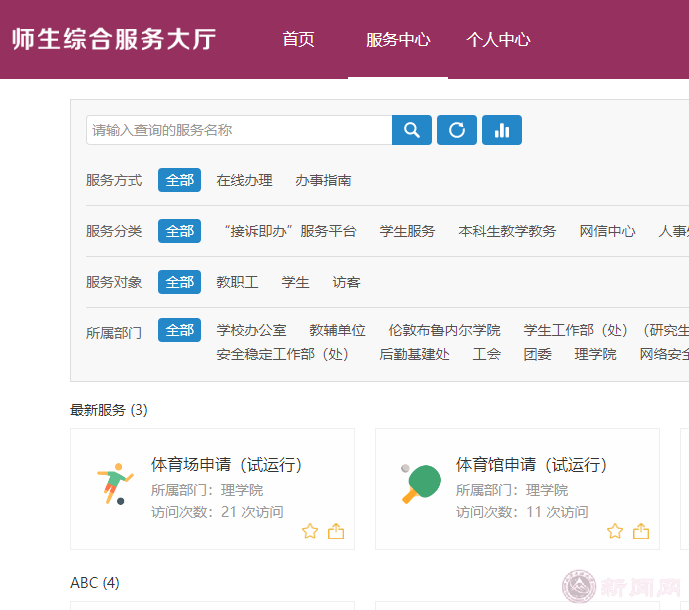Click the refresh reset icon button

tap(457, 130)
